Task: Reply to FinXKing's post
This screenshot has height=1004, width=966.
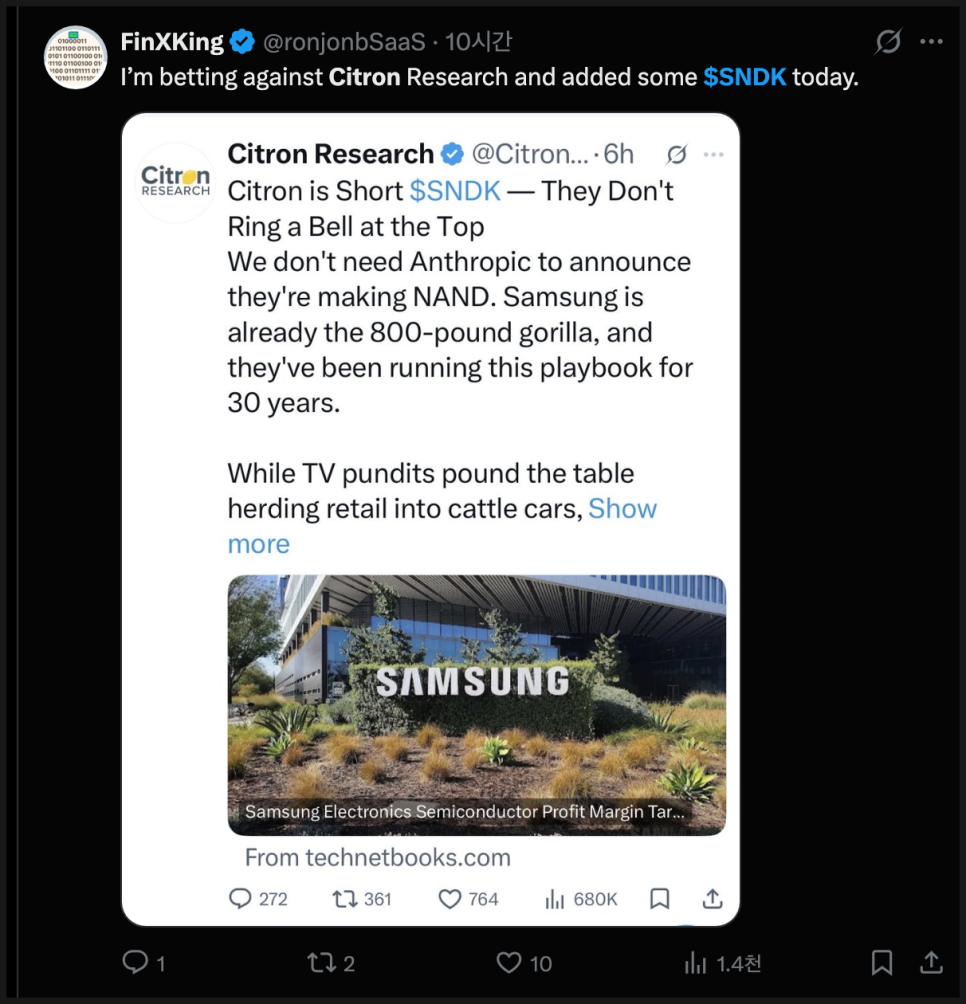Action: (x=135, y=962)
